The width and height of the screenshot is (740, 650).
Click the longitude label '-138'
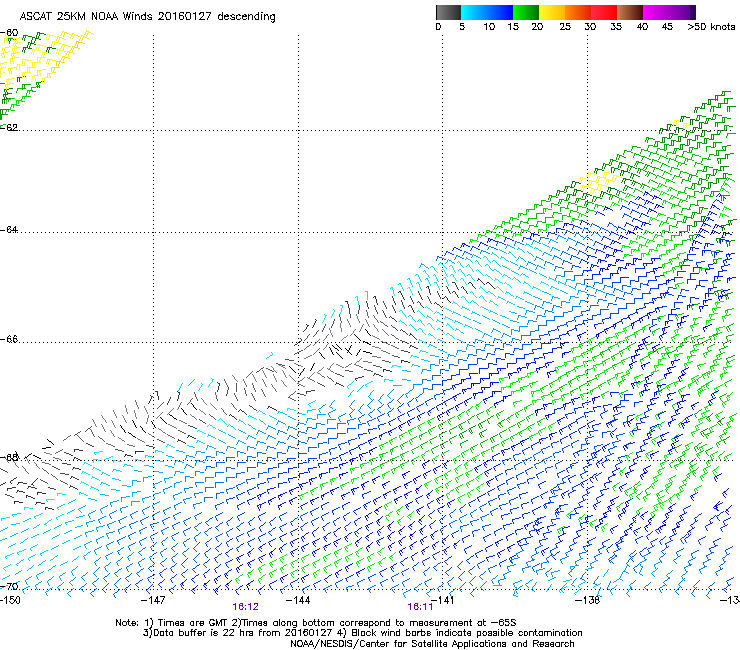tap(587, 600)
